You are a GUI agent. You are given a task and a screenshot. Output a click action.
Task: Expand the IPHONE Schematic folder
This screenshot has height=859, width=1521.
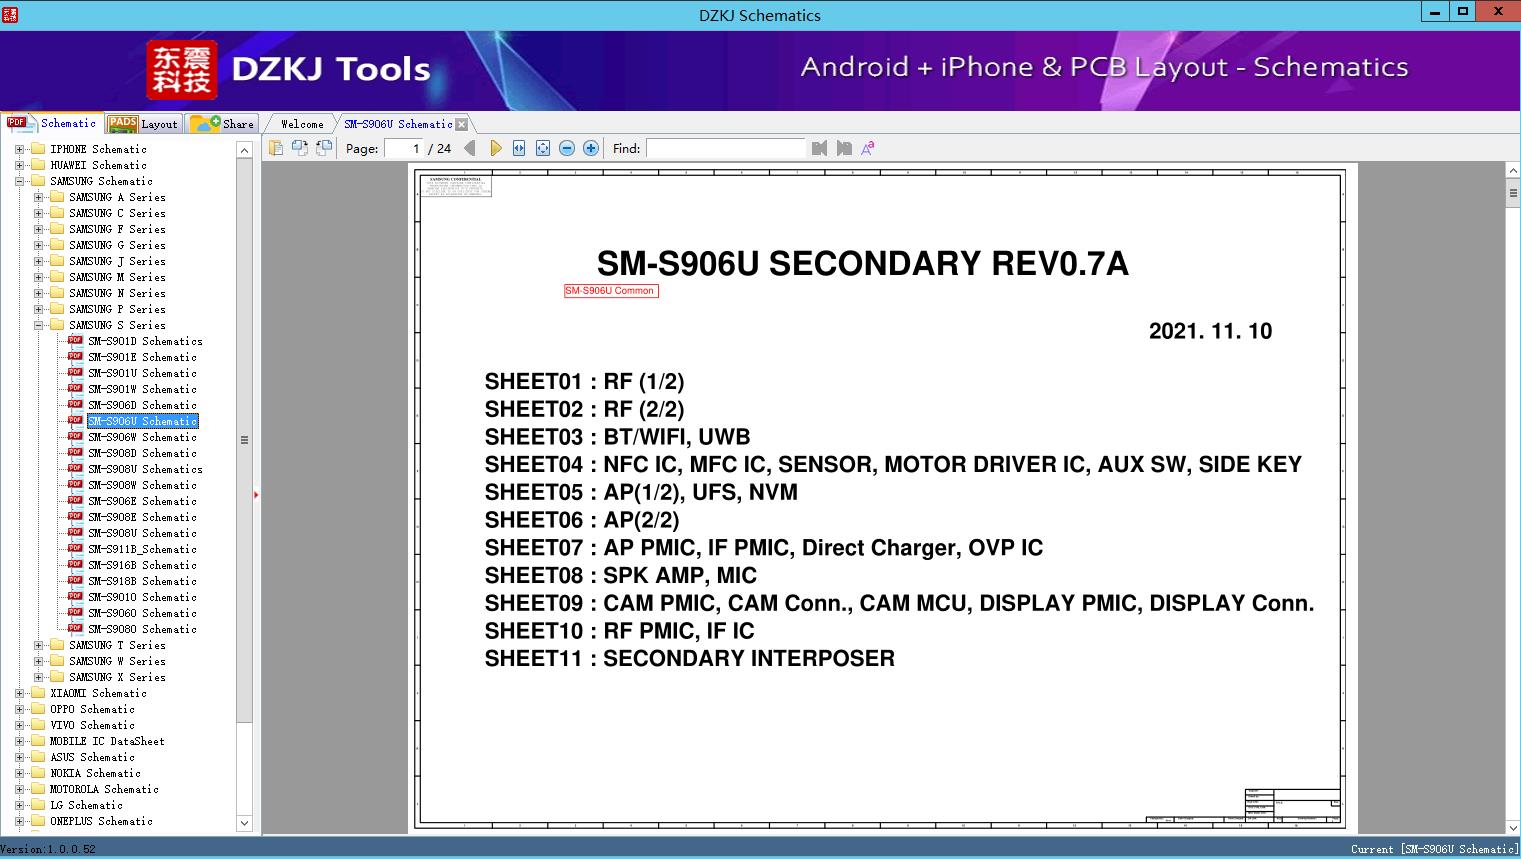click(19, 149)
